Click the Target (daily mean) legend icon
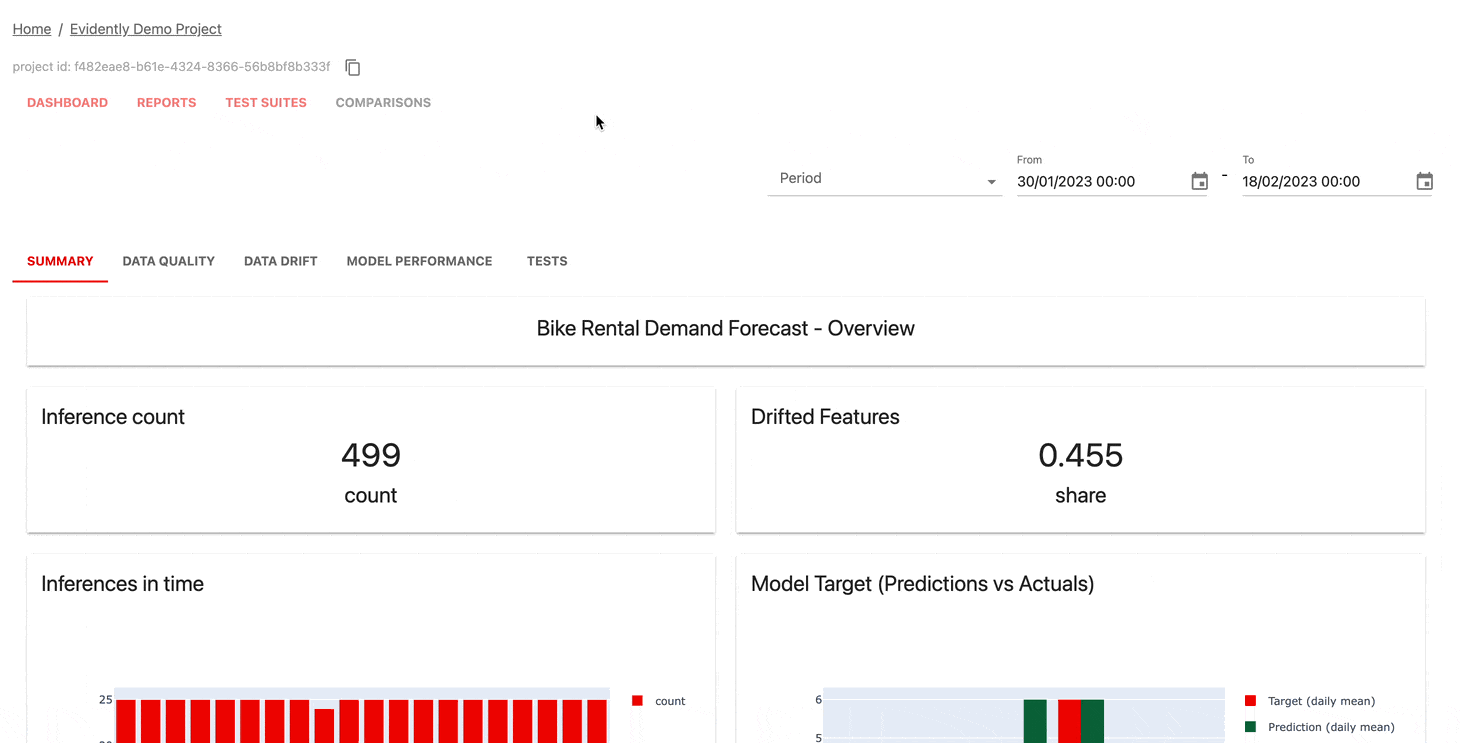 1248,700
